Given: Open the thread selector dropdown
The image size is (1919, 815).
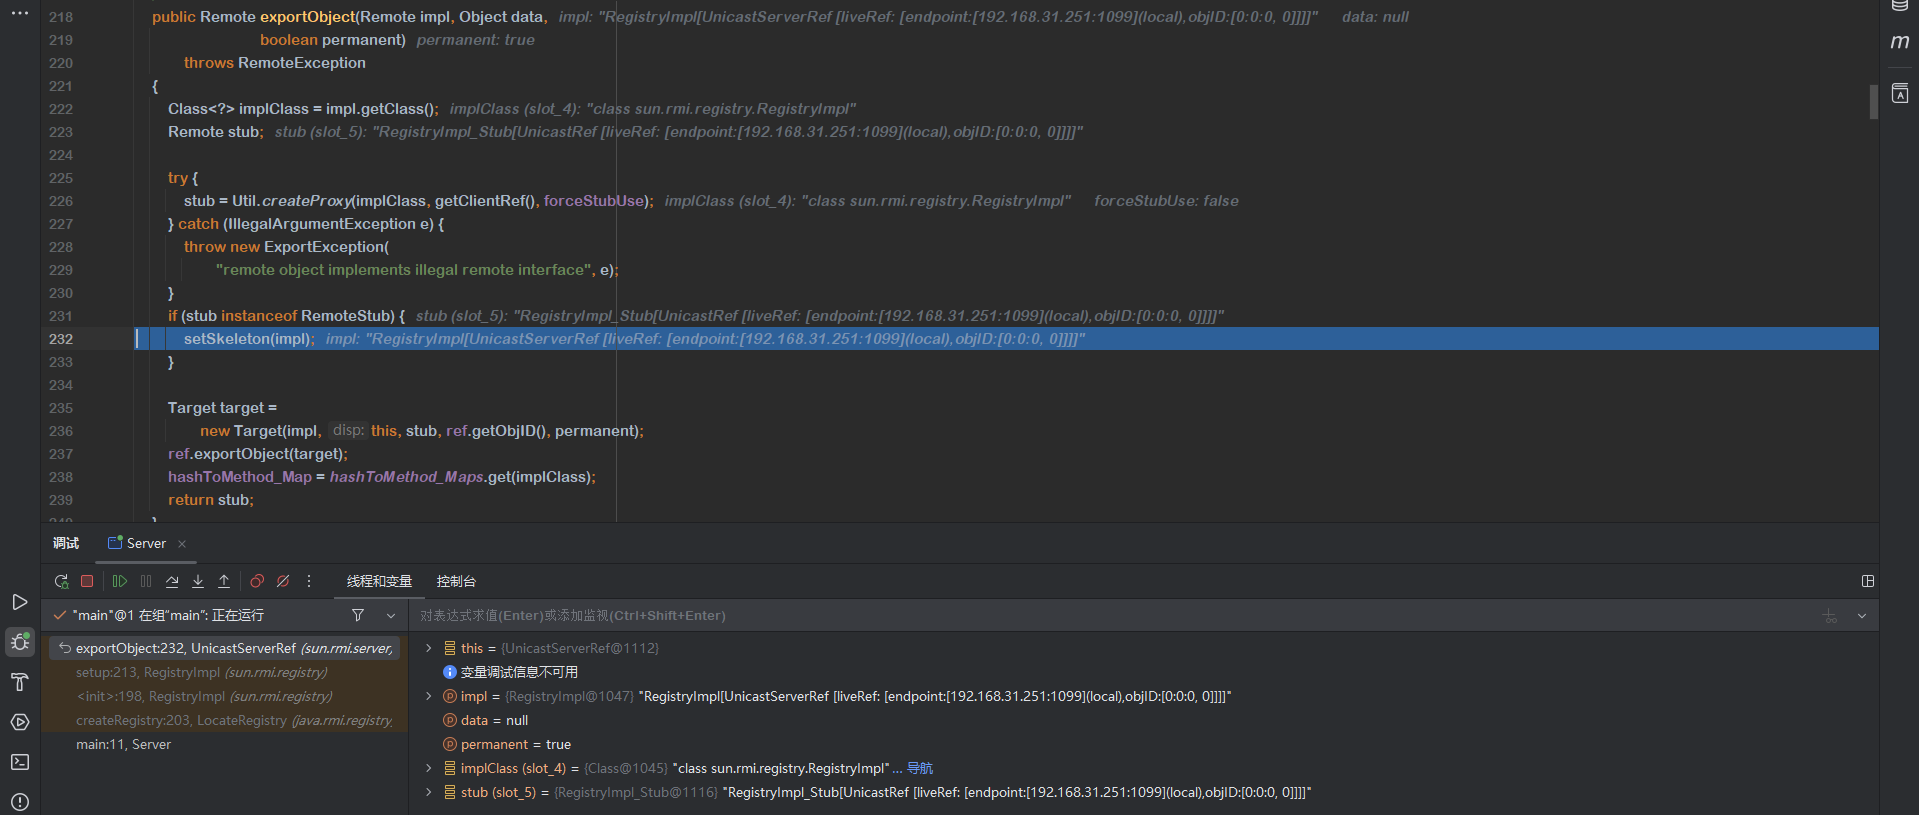Looking at the screenshot, I should pos(391,615).
